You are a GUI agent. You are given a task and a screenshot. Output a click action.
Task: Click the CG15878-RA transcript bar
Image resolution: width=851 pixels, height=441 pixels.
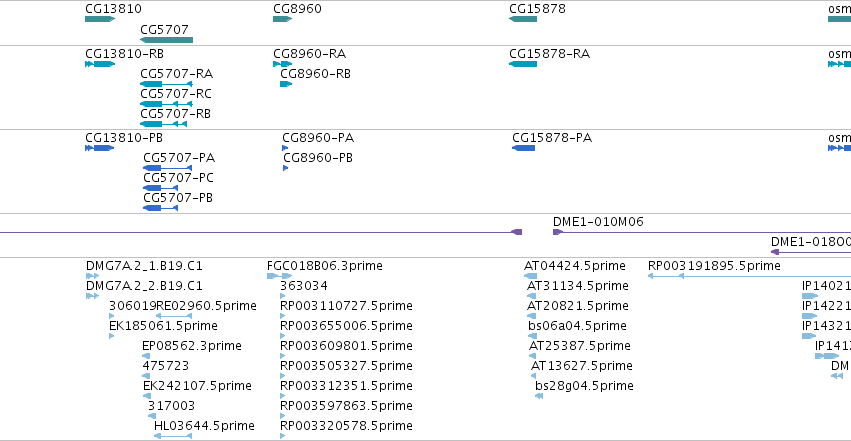[x=523, y=64]
